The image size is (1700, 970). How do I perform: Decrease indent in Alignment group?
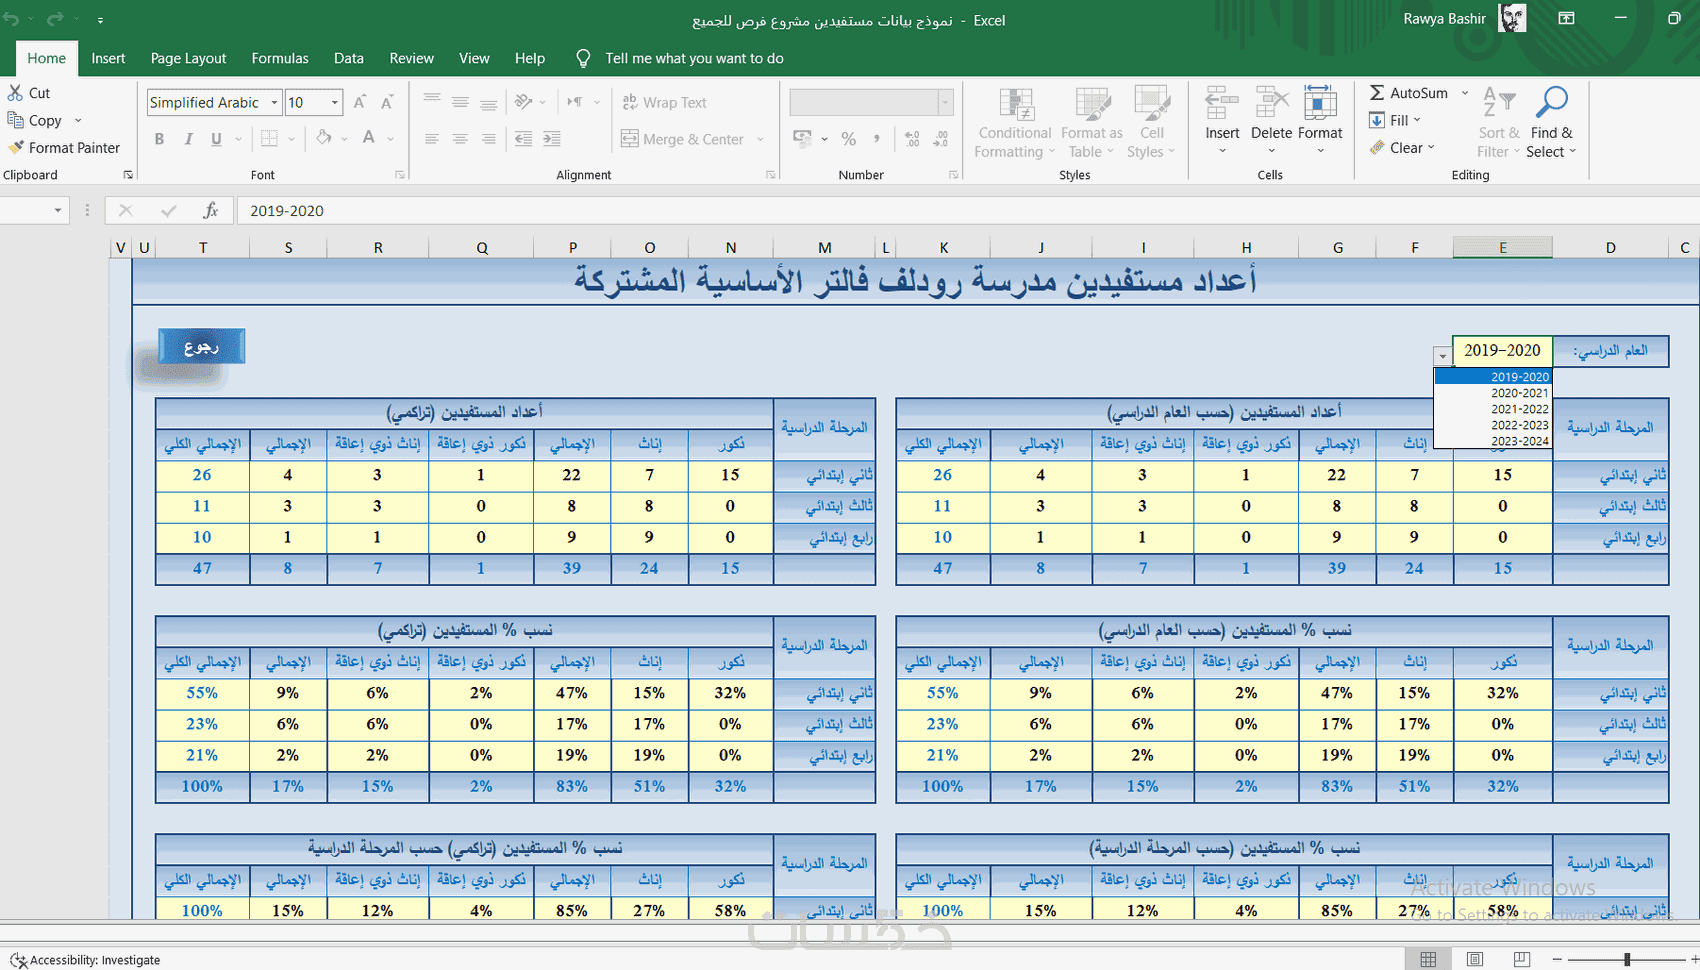tap(523, 139)
